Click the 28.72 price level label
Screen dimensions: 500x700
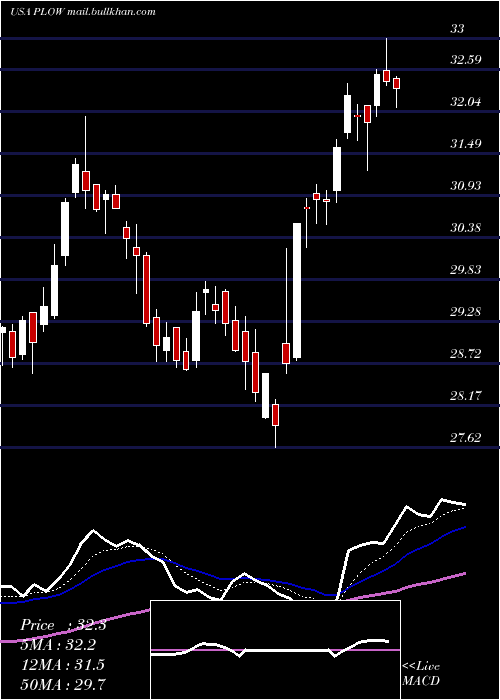466,354
